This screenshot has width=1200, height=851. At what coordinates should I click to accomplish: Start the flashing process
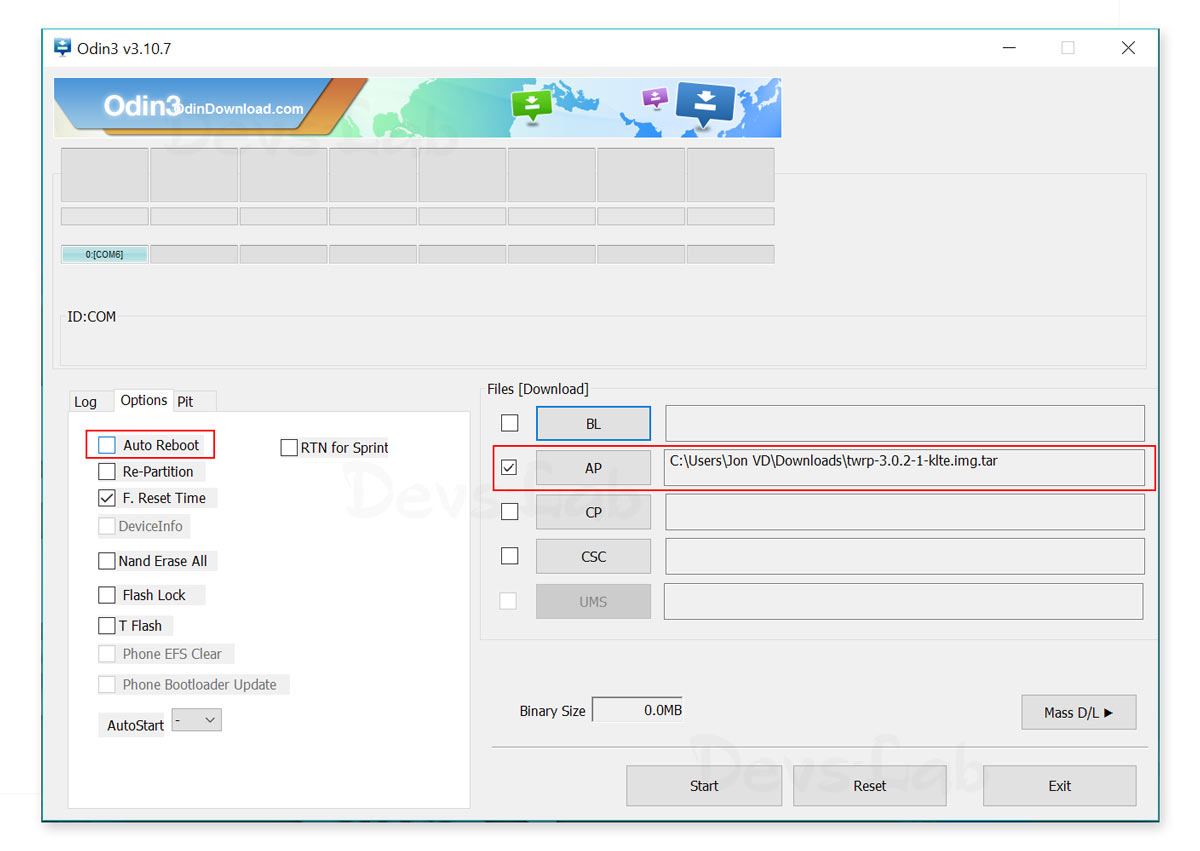pyautogui.click(x=704, y=786)
